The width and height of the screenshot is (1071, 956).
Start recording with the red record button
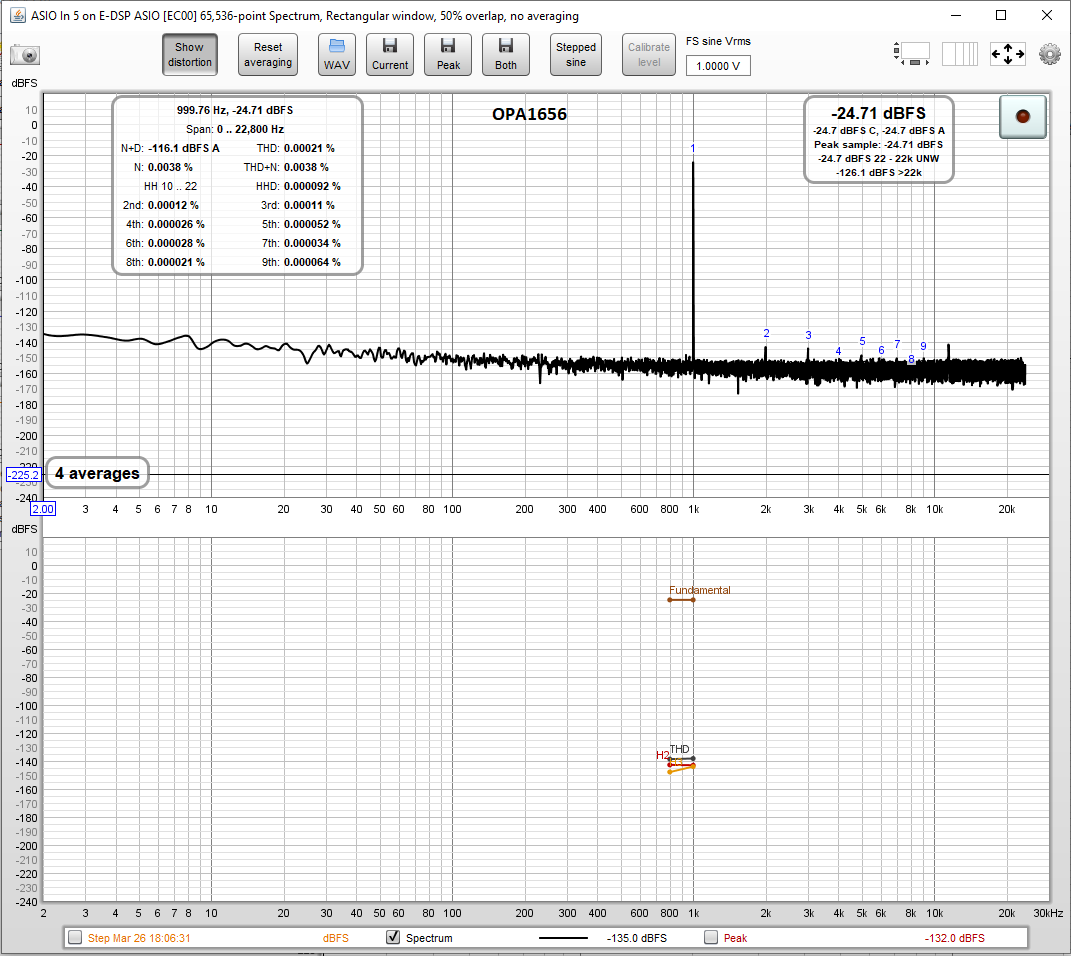(1023, 117)
